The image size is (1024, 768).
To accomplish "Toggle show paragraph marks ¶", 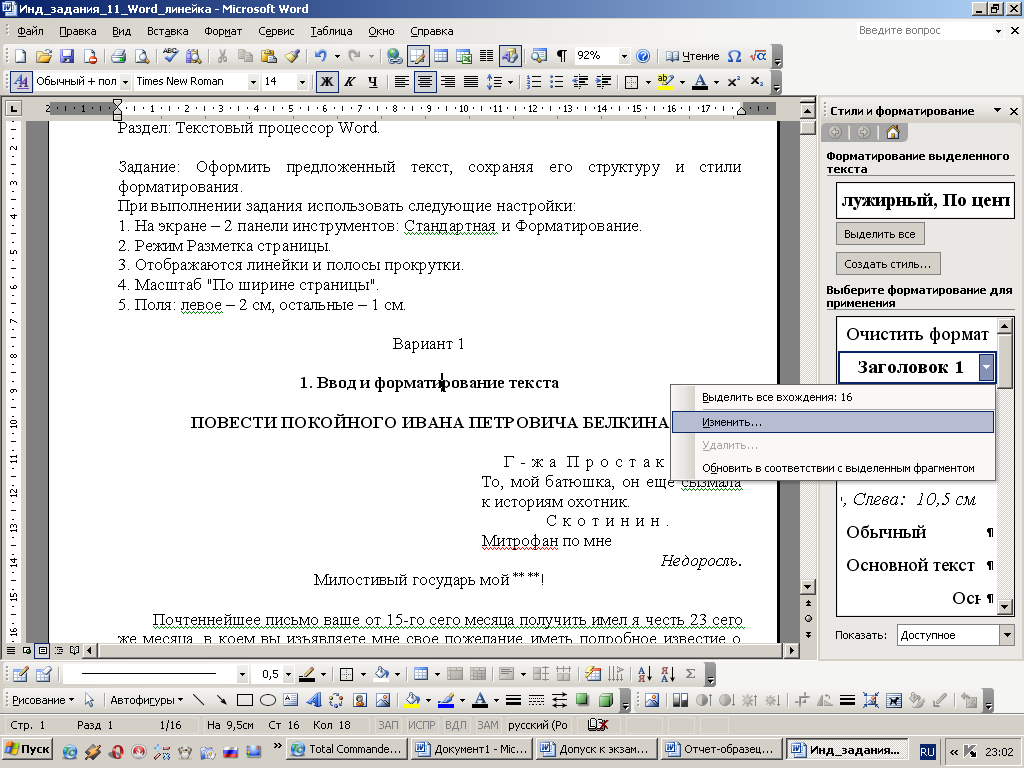I will pos(561,56).
